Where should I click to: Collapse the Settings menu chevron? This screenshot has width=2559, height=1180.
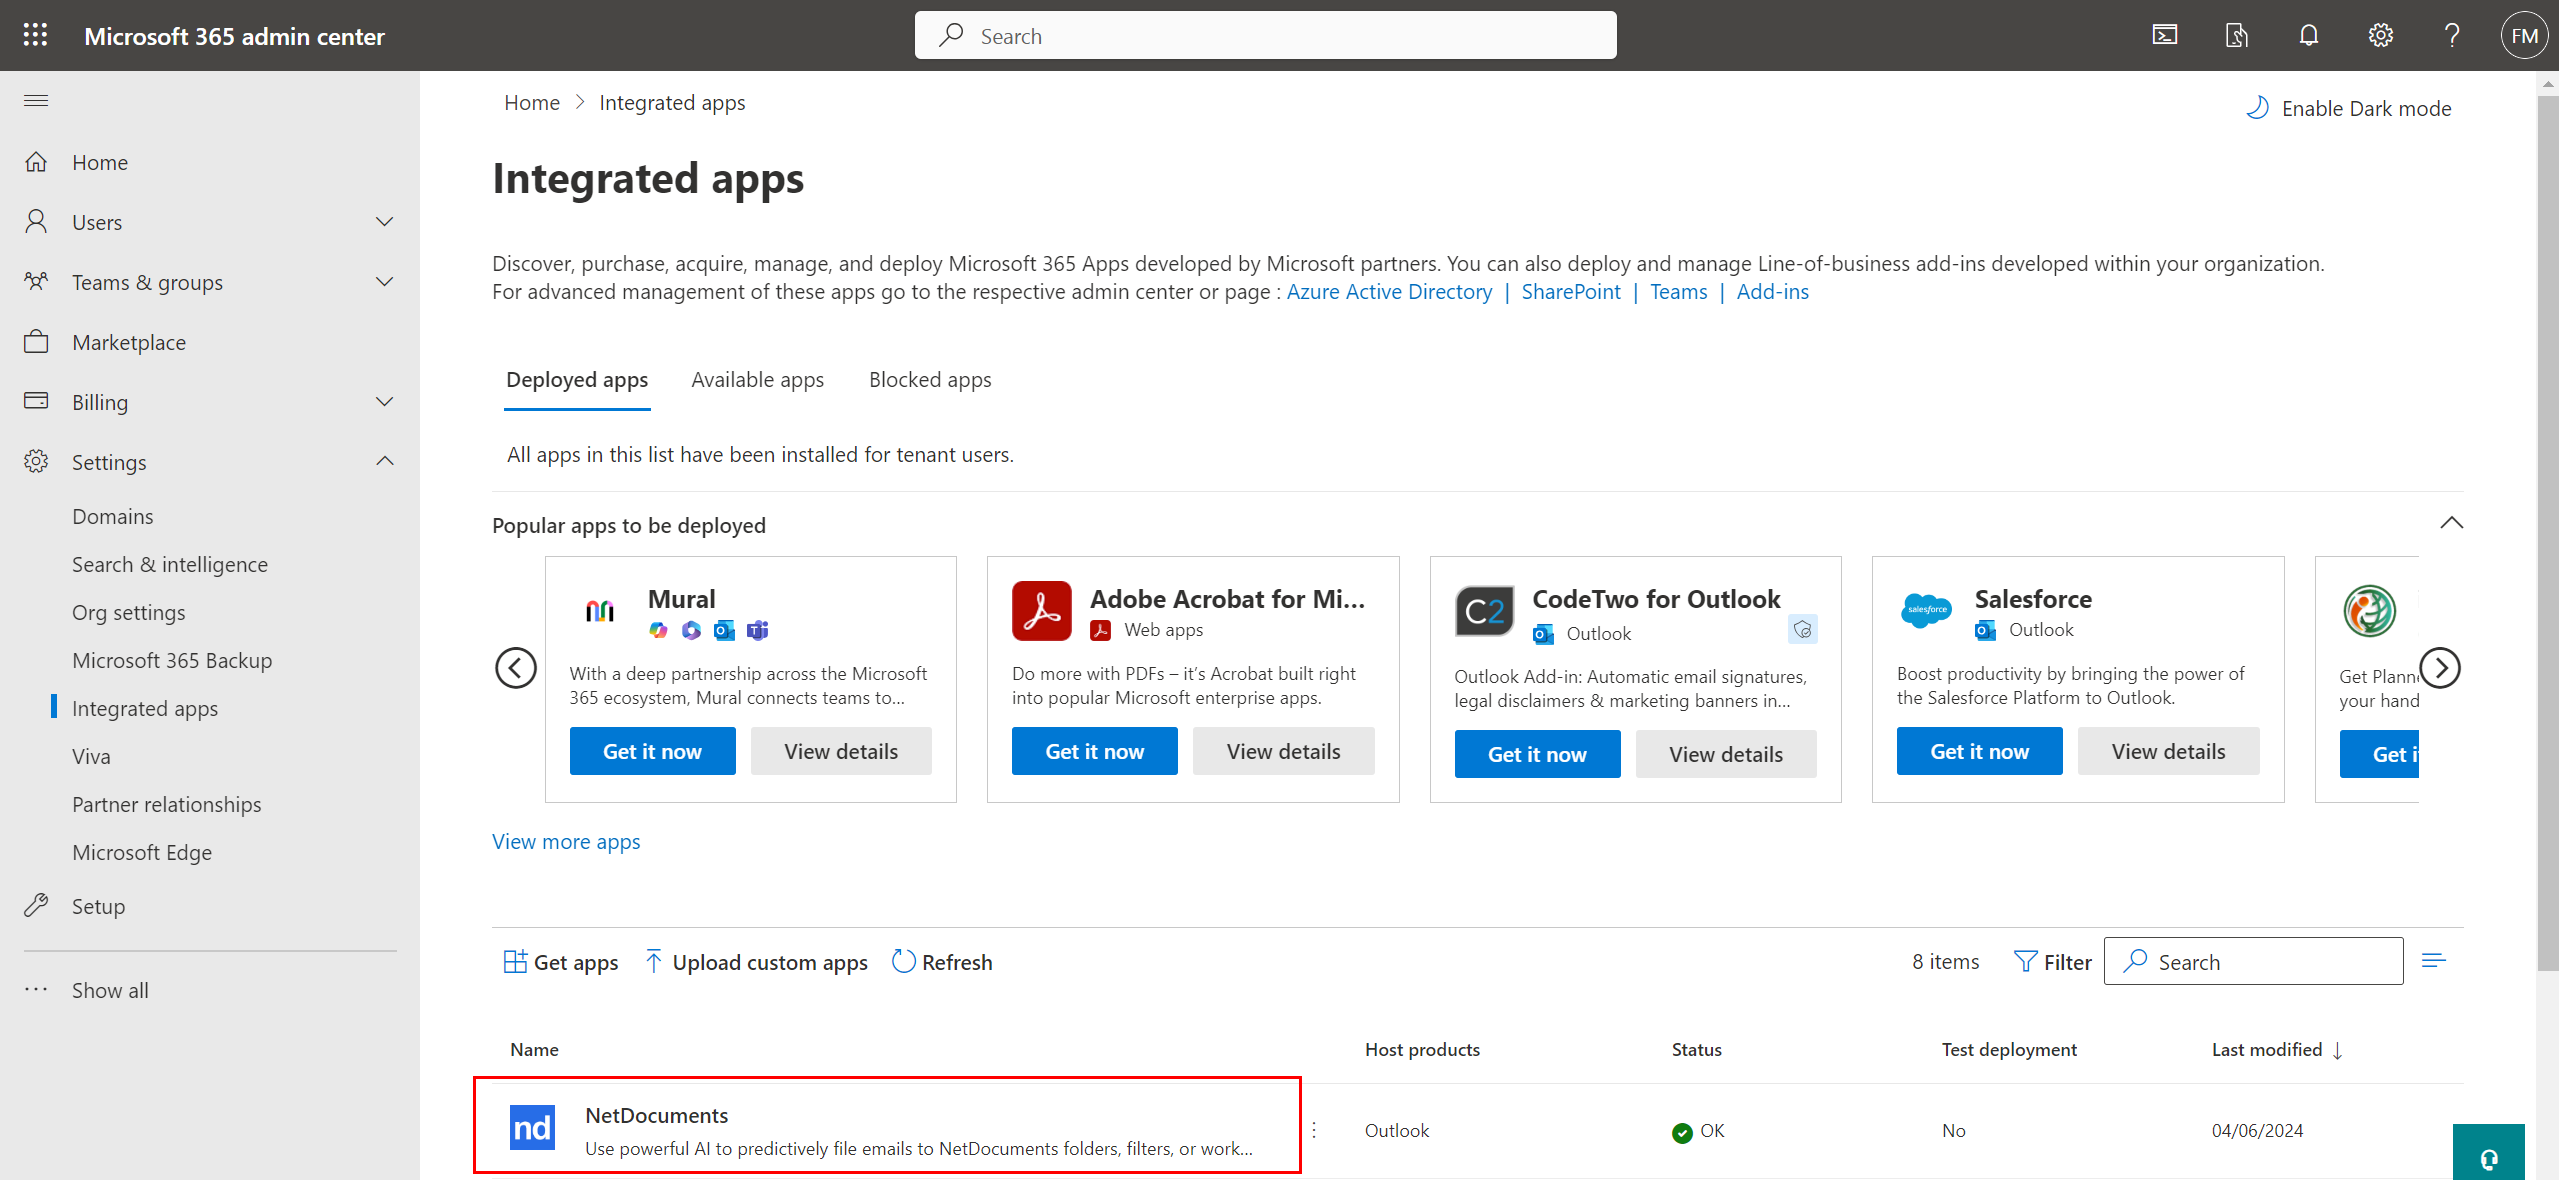click(x=384, y=462)
